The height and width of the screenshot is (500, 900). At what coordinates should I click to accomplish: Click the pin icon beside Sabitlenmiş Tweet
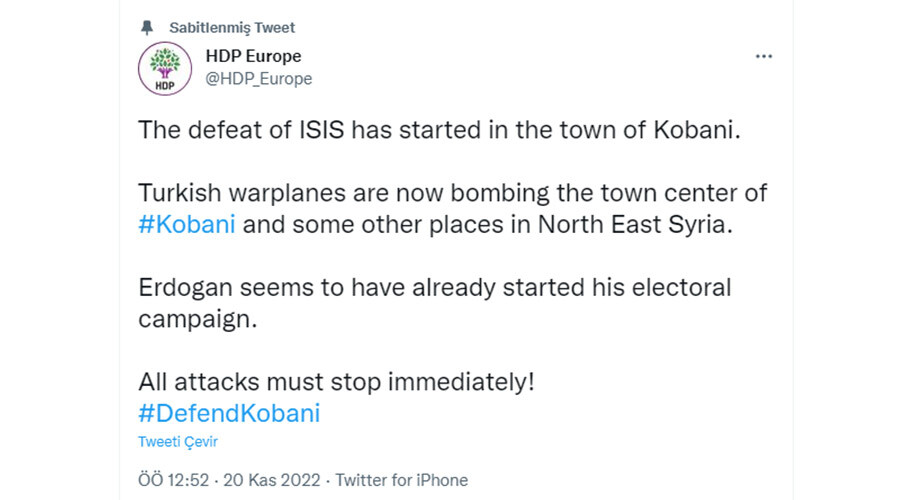tap(148, 27)
